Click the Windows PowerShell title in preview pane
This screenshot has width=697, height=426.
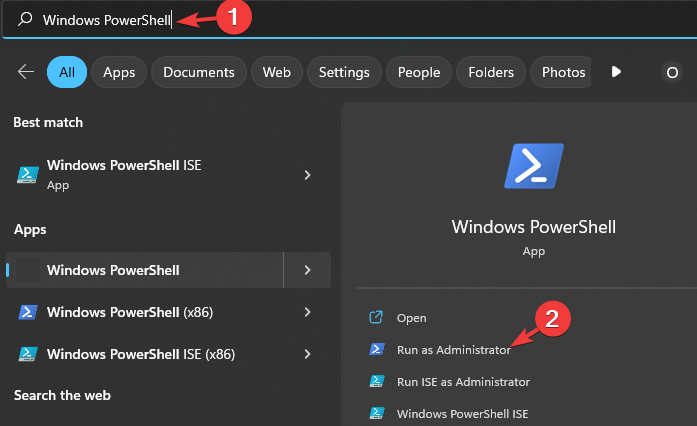(533, 227)
